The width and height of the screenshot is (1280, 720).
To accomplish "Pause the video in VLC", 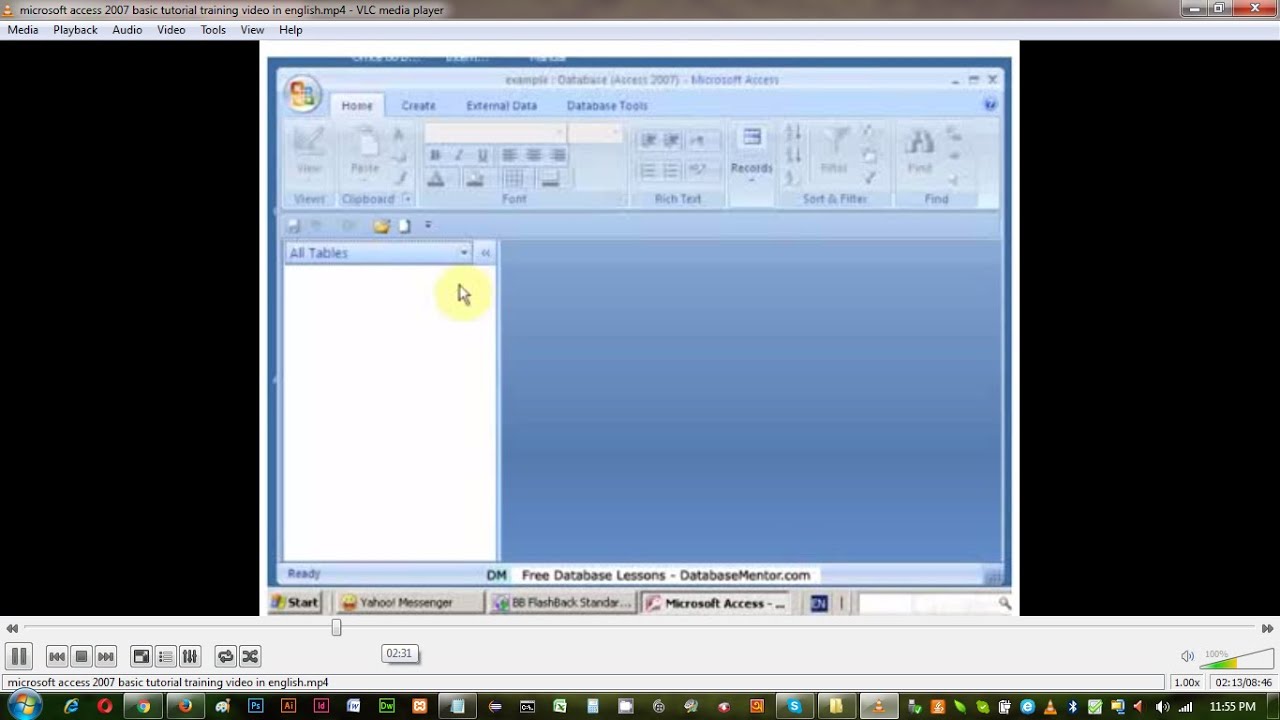I will [18, 656].
